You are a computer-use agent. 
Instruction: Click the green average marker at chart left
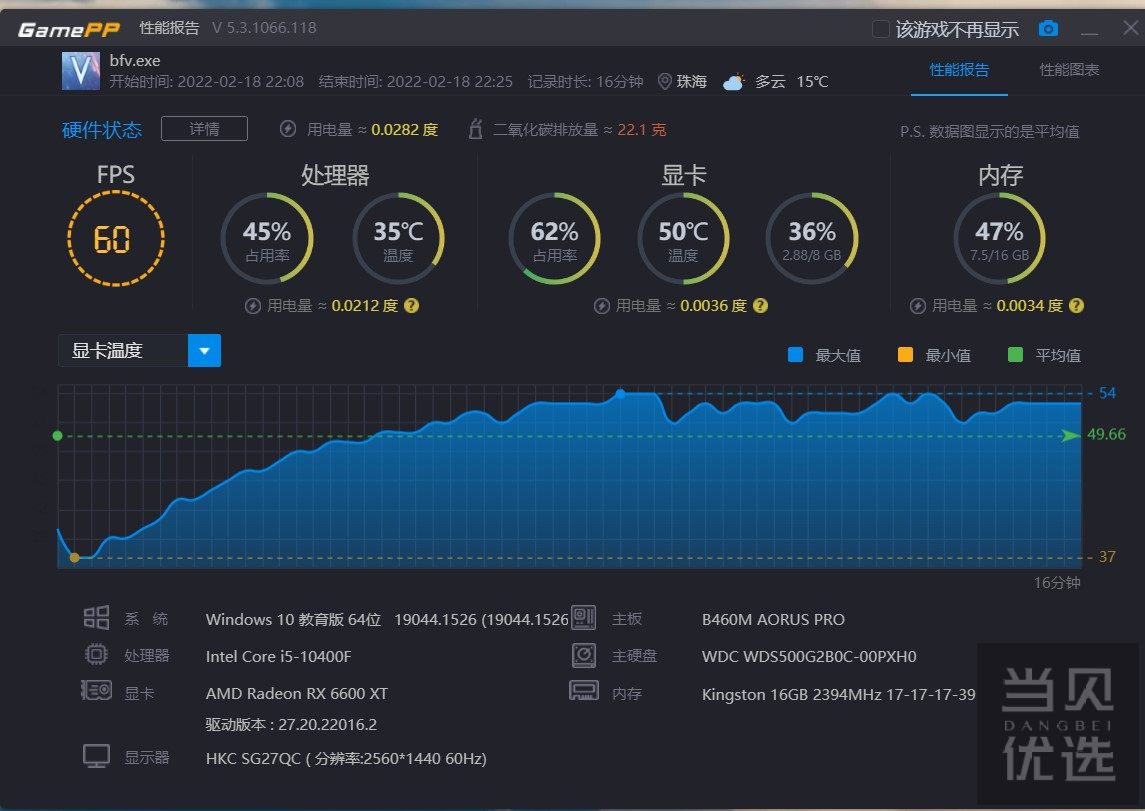(x=58, y=436)
